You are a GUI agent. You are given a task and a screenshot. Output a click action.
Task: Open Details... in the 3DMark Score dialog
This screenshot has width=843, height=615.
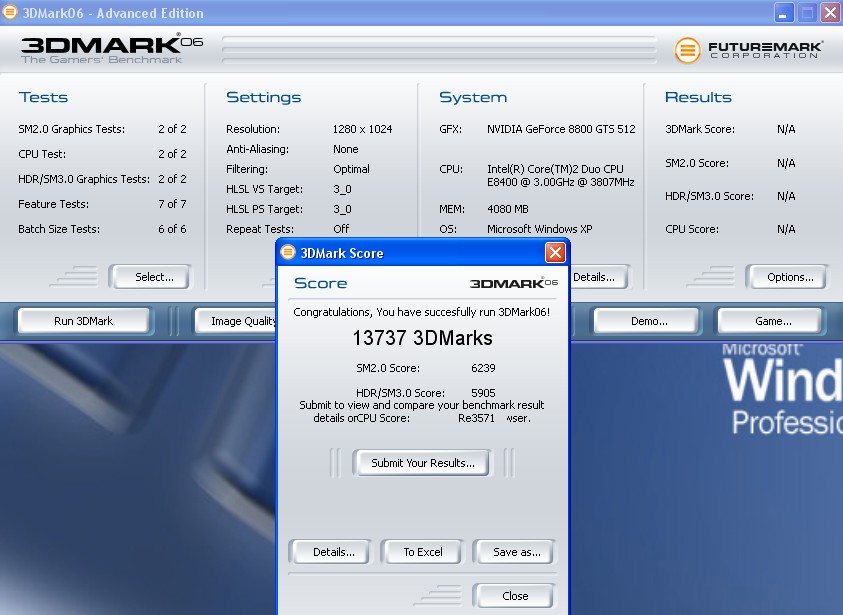[x=330, y=552]
